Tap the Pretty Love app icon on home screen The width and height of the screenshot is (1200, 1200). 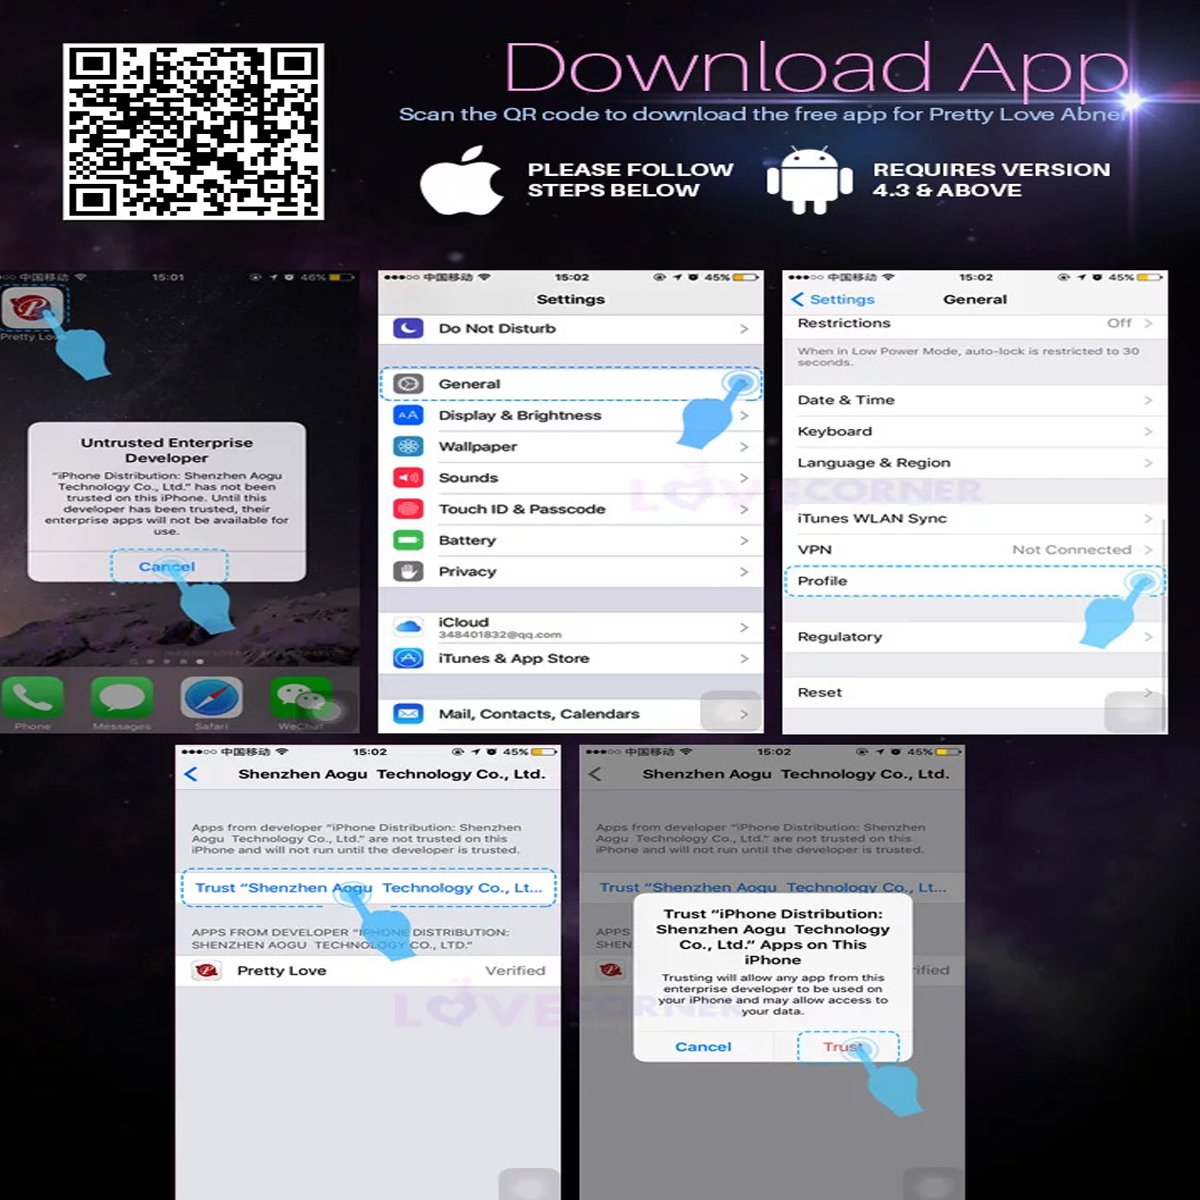[x=33, y=308]
